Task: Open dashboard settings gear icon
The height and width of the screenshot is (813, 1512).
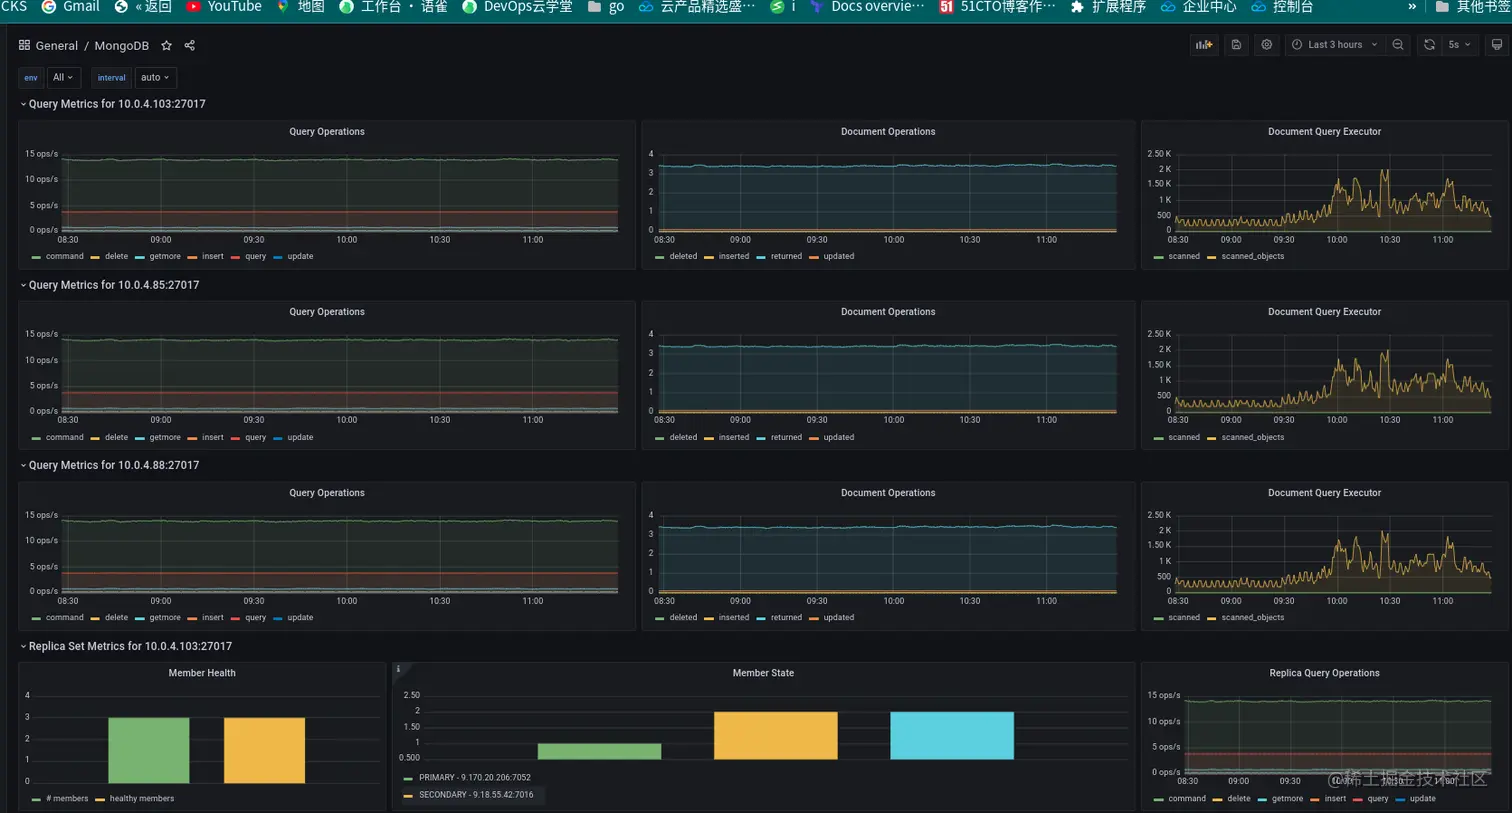Action: click(1267, 45)
